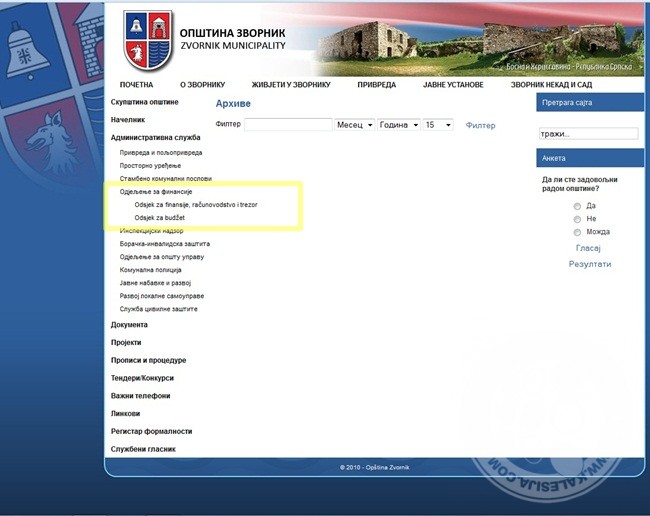This screenshot has height=516, width=650.
Task: Open 'ЈАВНЕ УСТАНОВЕ' navigation item
Action: [453, 85]
